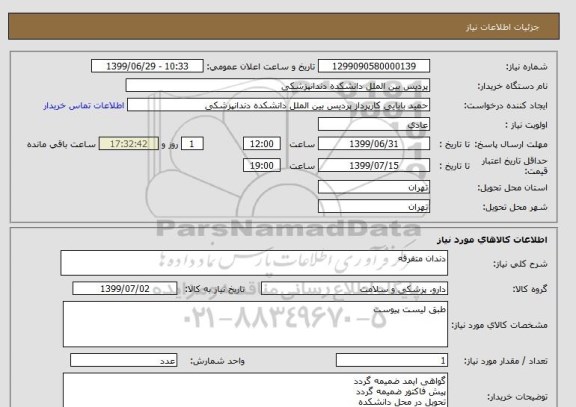
Task: Click label مهلت ارسال پاسخ
Action: point(511,144)
